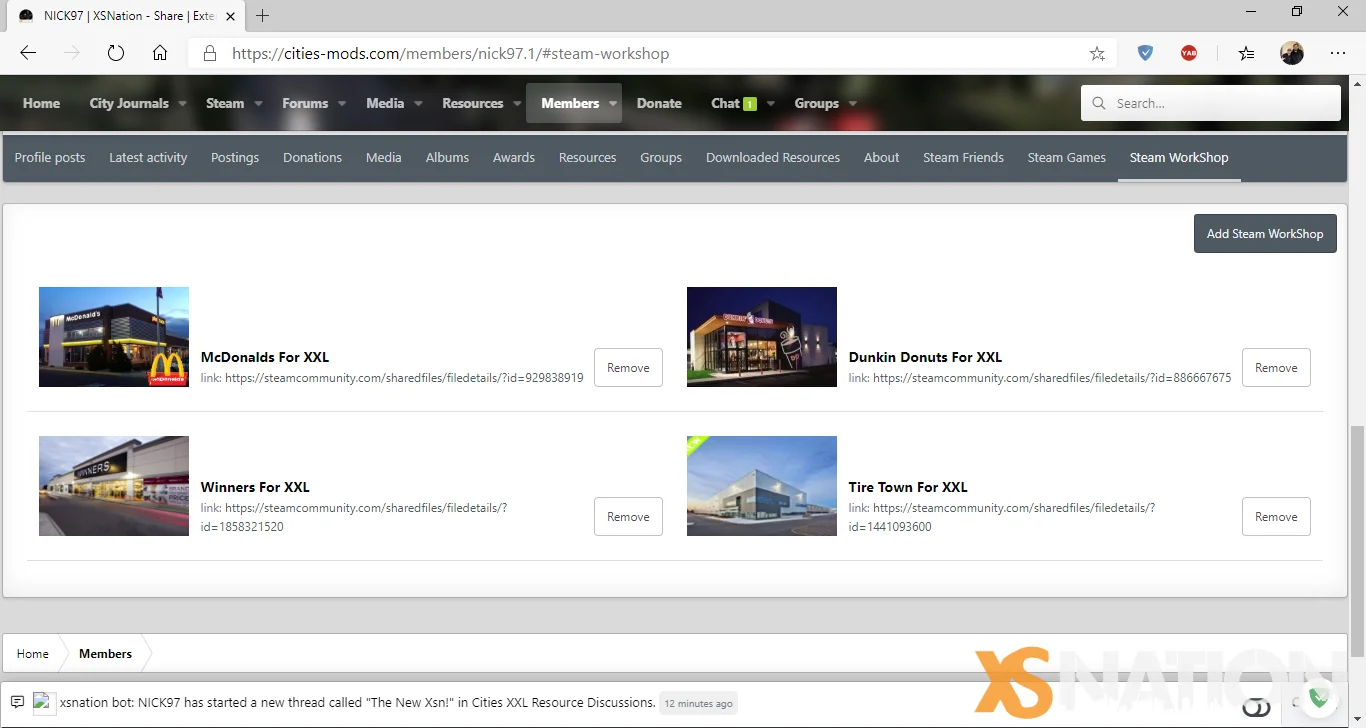Viewport: 1366px width, 728px height.
Task: Switch to the Profile posts tab
Action: point(50,158)
